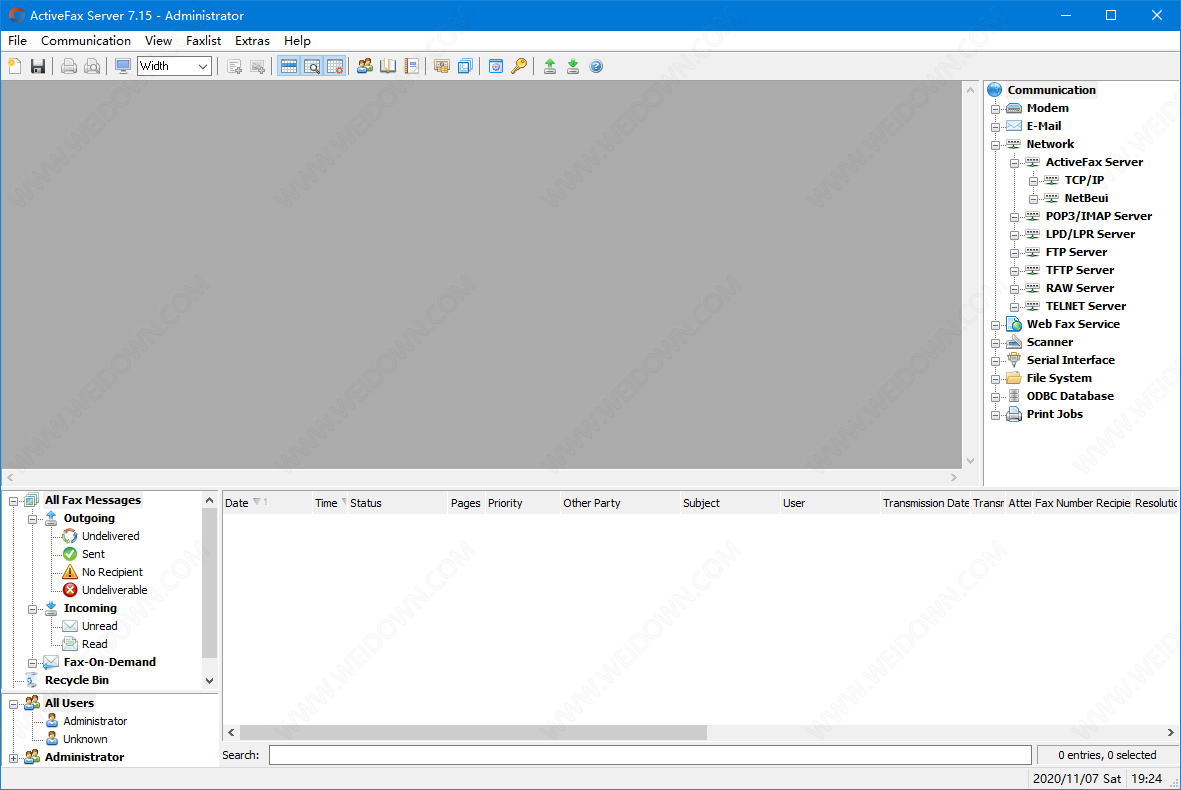The height and width of the screenshot is (790, 1181).
Task: Select the Undeliverable folder
Action: pyautogui.click(x=114, y=590)
